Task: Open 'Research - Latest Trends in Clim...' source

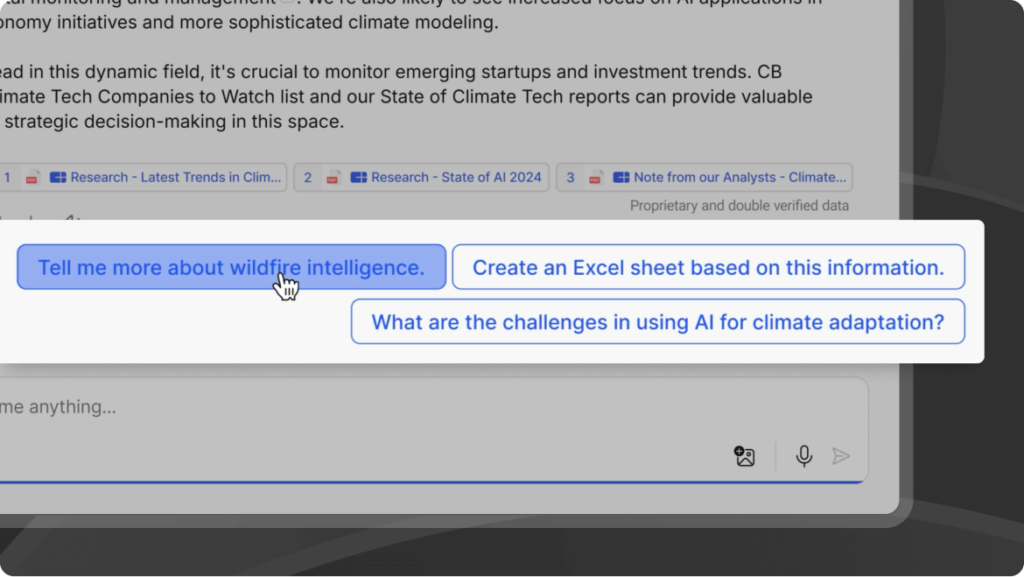Action: pos(175,177)
